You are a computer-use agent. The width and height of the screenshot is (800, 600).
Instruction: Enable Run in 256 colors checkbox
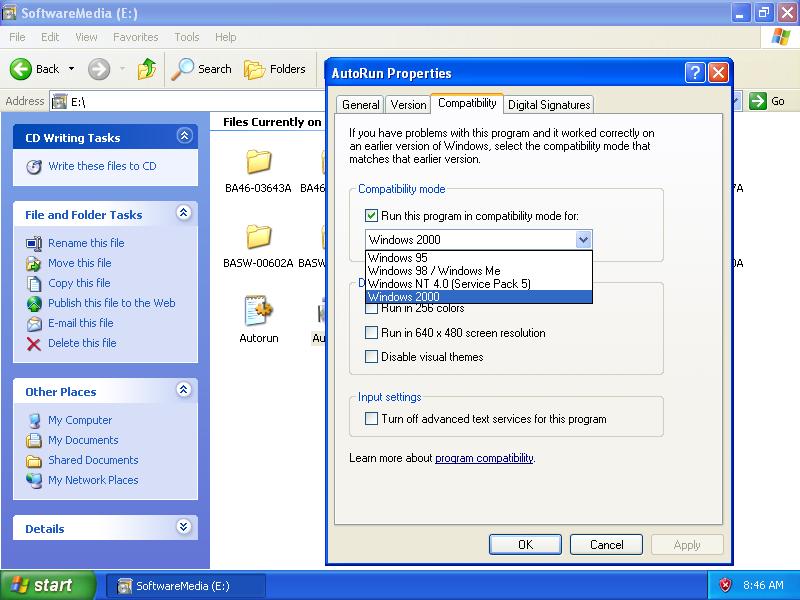coord(371,308)
